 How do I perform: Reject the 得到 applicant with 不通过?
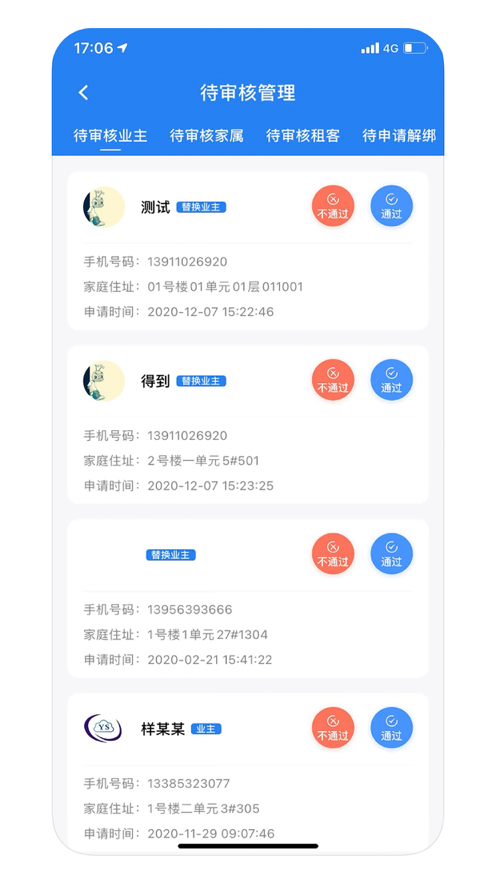pyautogui.click(x=333, y=381)
